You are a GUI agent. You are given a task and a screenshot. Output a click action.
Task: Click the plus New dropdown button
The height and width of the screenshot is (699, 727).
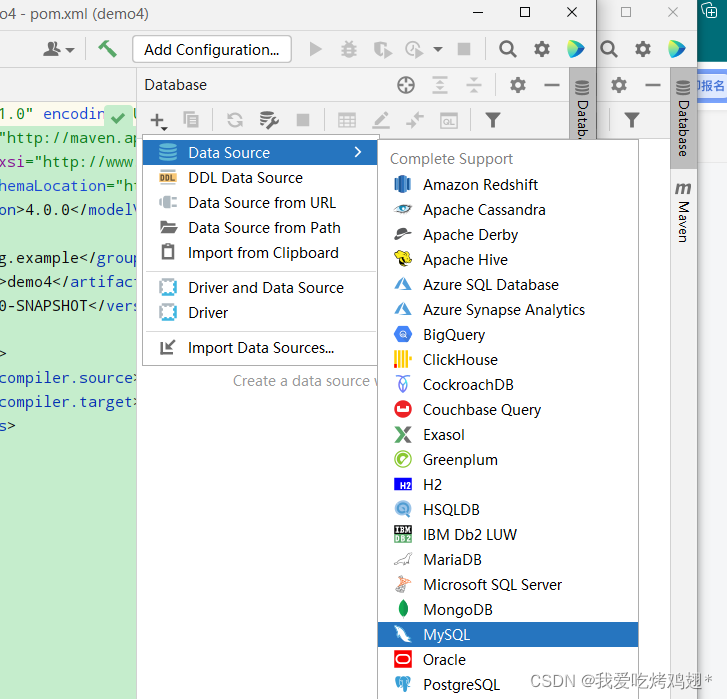(158, 121)
